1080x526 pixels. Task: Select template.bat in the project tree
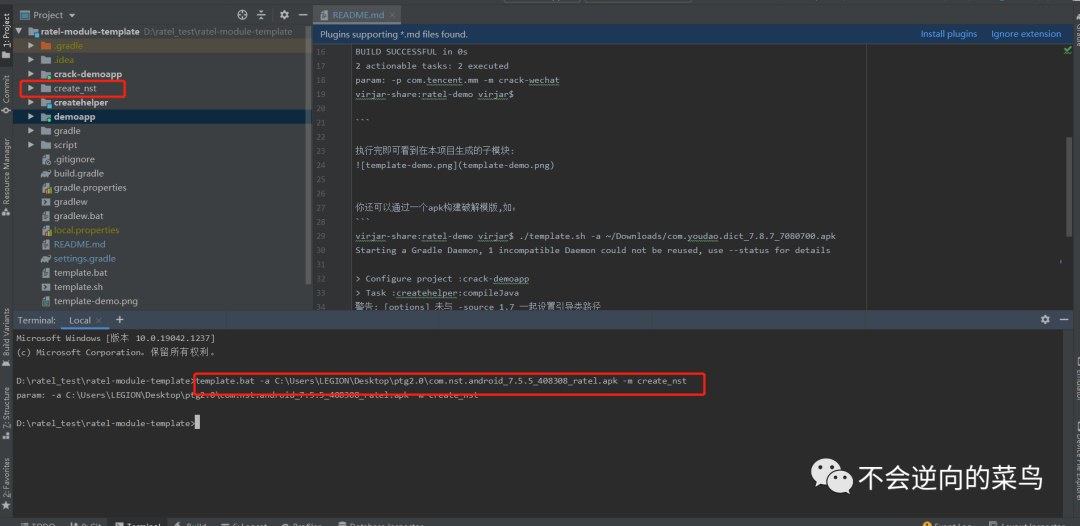pos(81,273)
